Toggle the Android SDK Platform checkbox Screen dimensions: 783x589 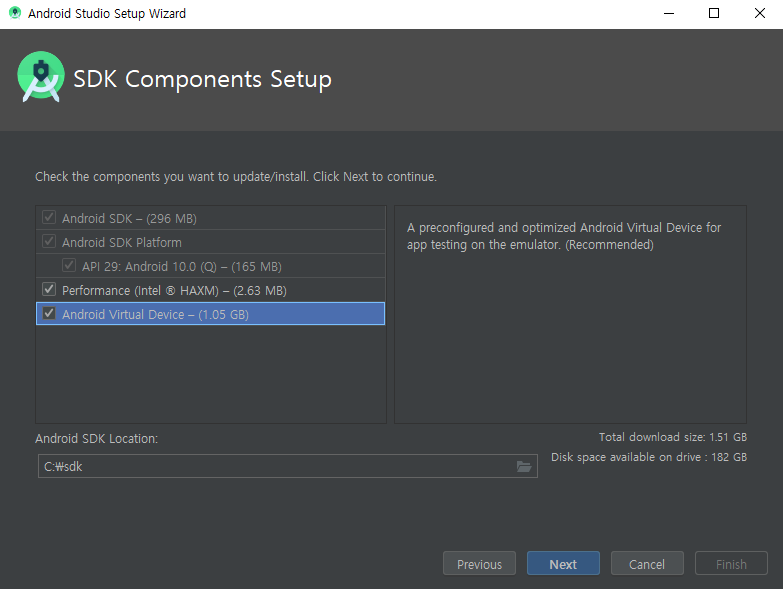pos(49,242)
